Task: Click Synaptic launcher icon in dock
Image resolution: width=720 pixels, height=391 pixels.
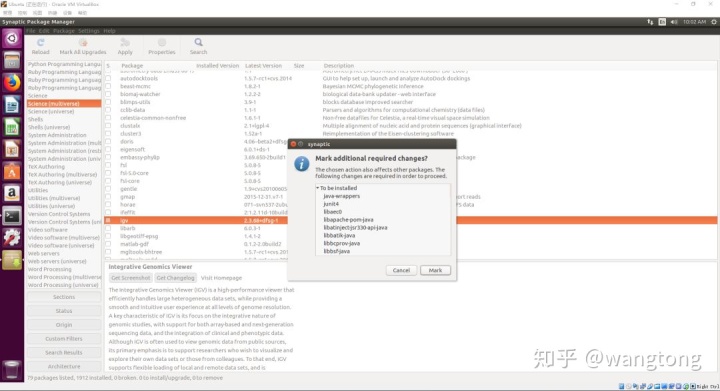Action: 12,260
